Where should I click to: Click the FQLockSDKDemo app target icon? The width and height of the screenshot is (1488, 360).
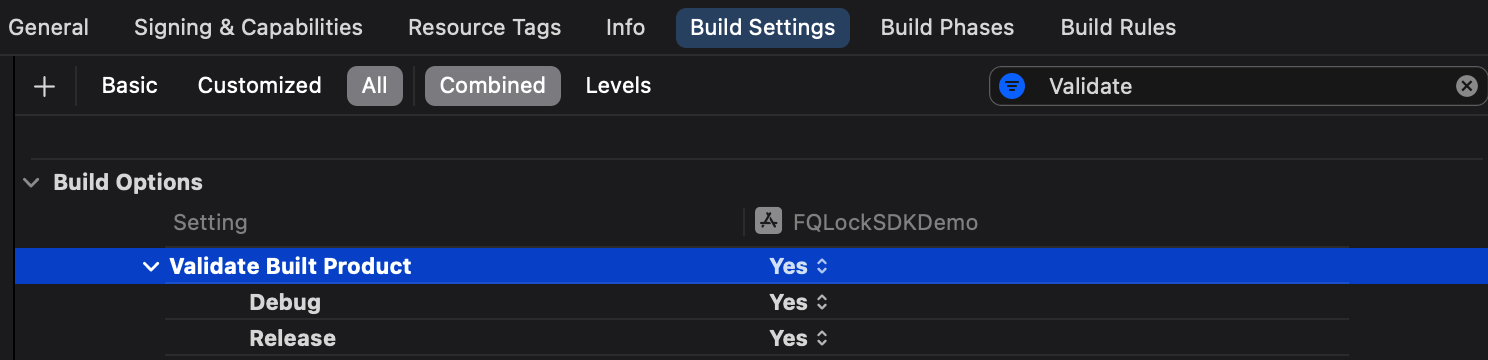pyautogui.click(x=768, y=222)
